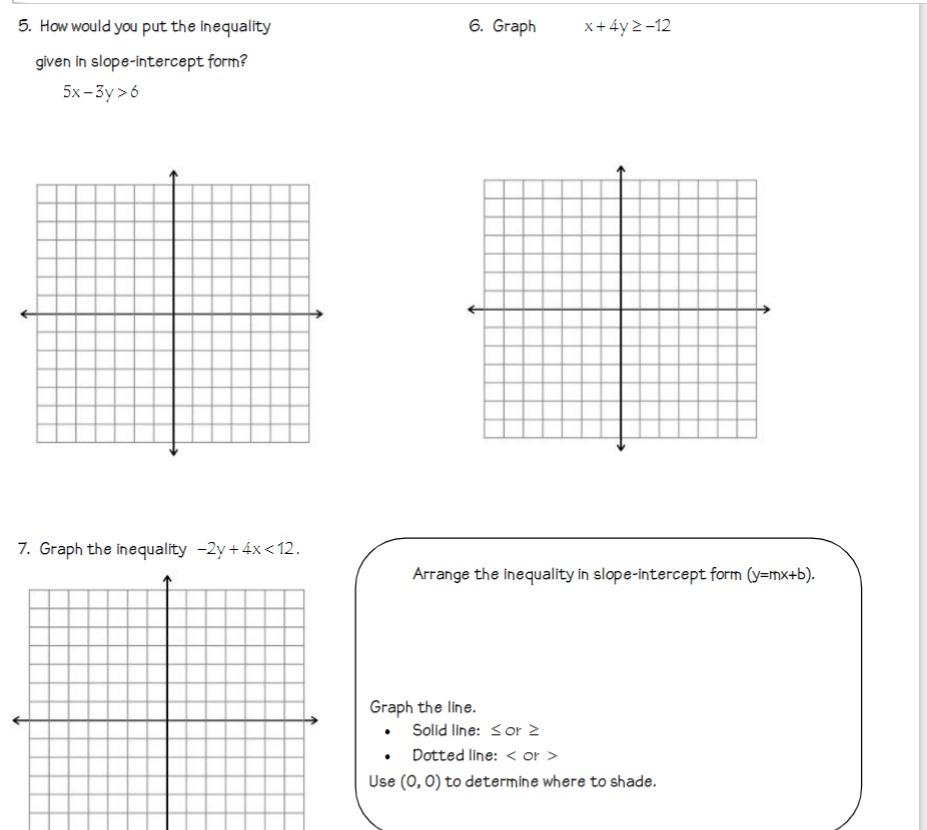Click the origin of problem 5 grid
927x830 pixels.
point(173,313)
